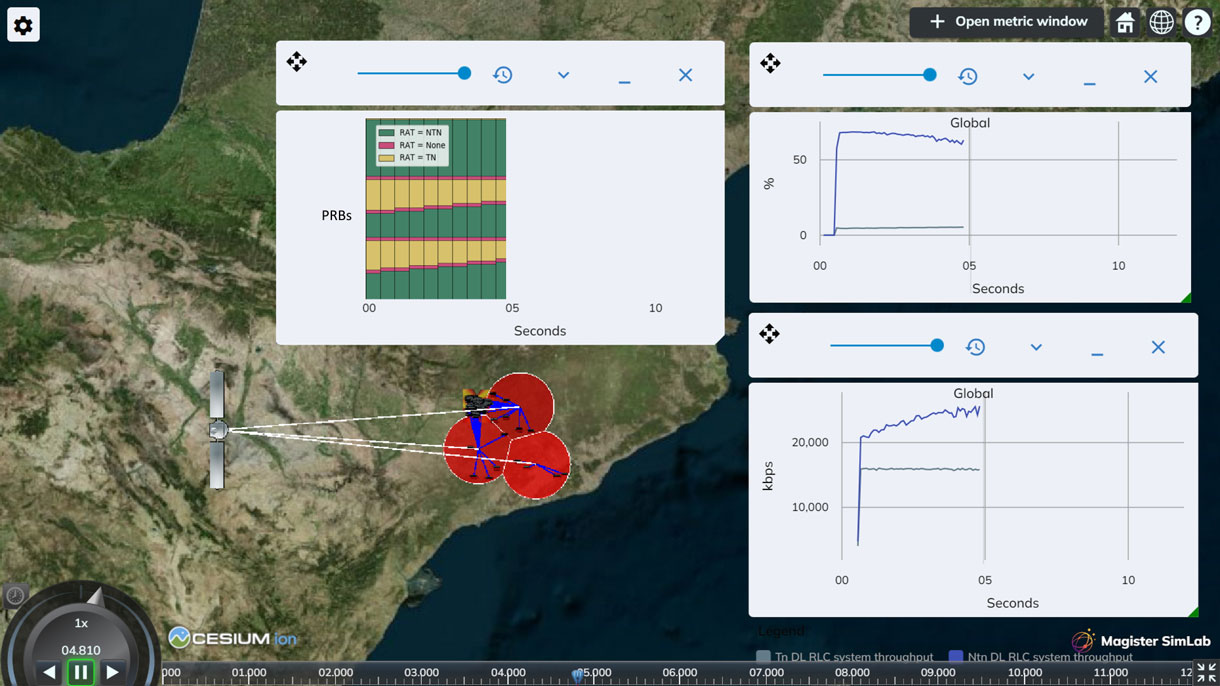Open the globe view options

[x=1161, y=22]
